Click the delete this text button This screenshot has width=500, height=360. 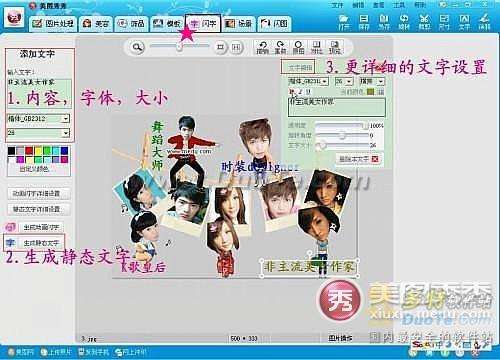point(359,159)
